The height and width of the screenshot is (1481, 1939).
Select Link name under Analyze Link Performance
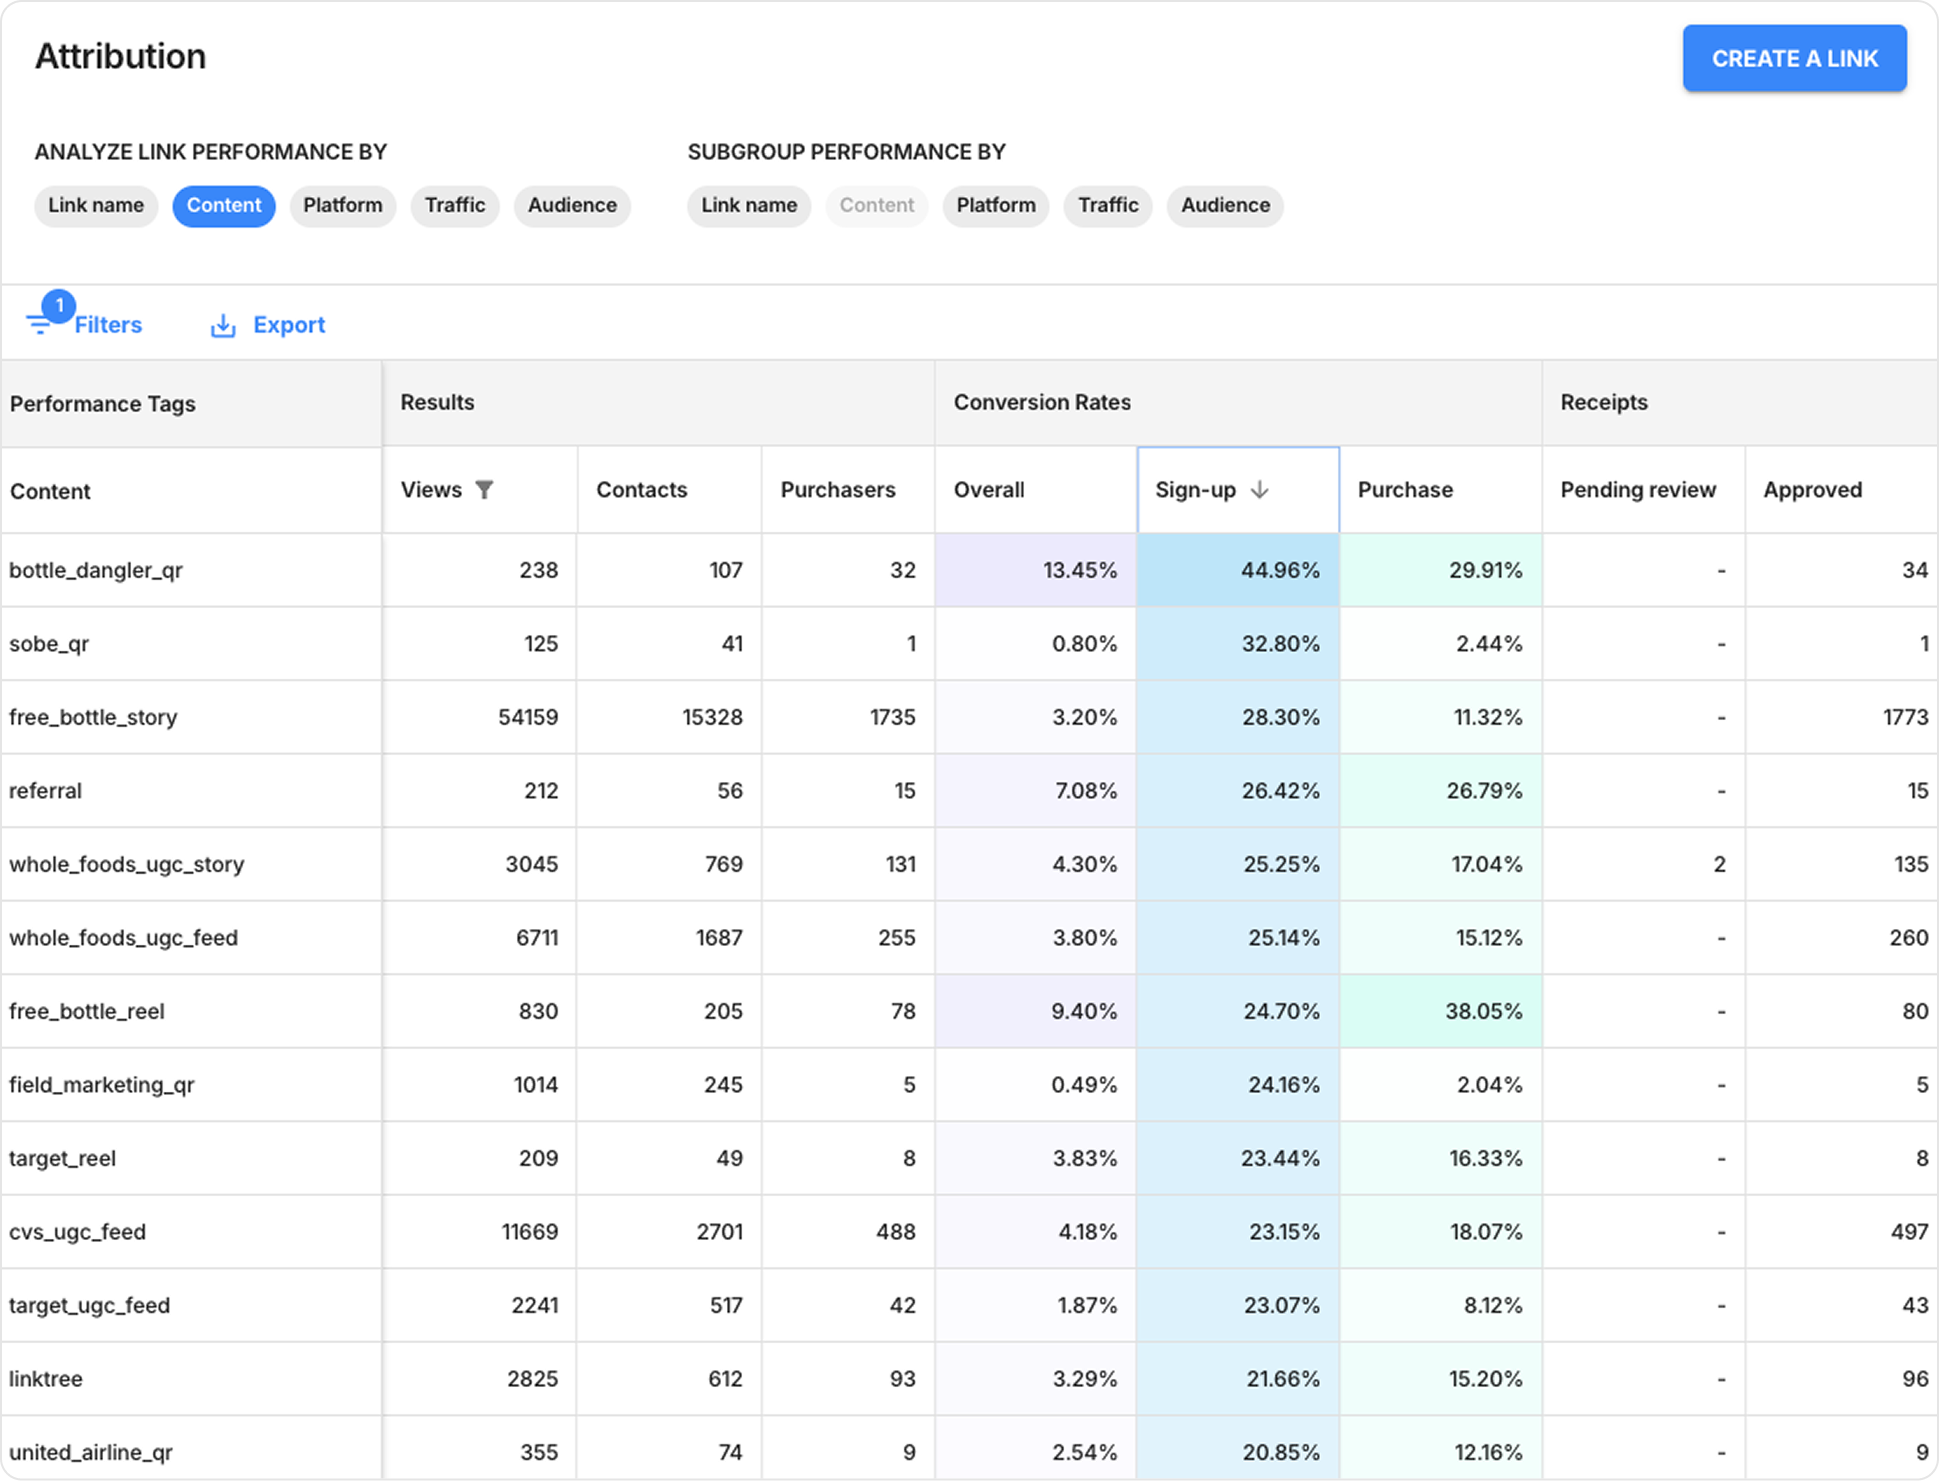tap(96, 206)
